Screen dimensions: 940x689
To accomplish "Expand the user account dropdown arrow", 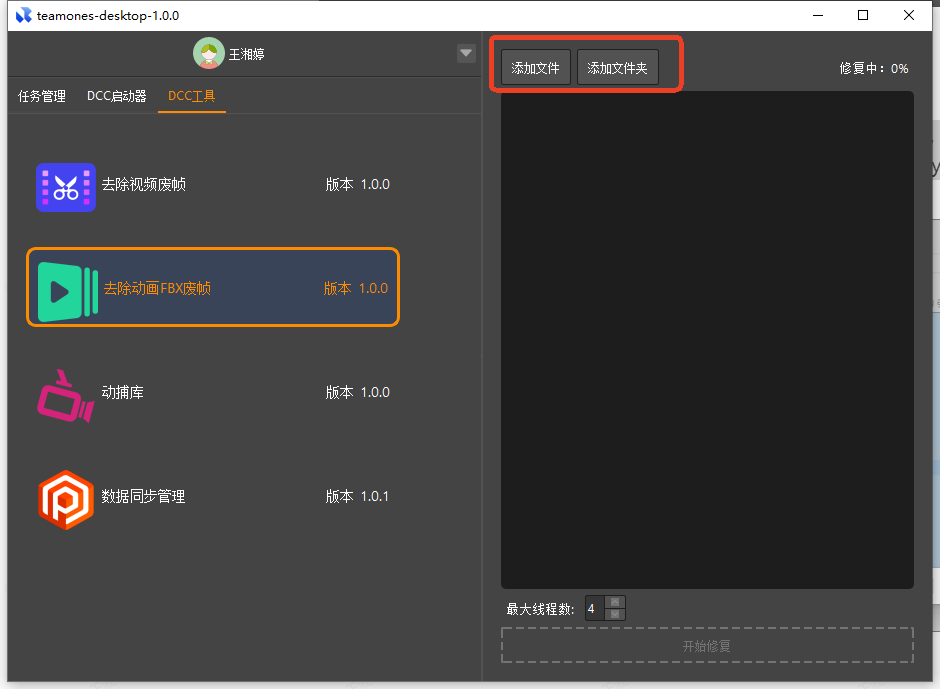I will point(466,54).
